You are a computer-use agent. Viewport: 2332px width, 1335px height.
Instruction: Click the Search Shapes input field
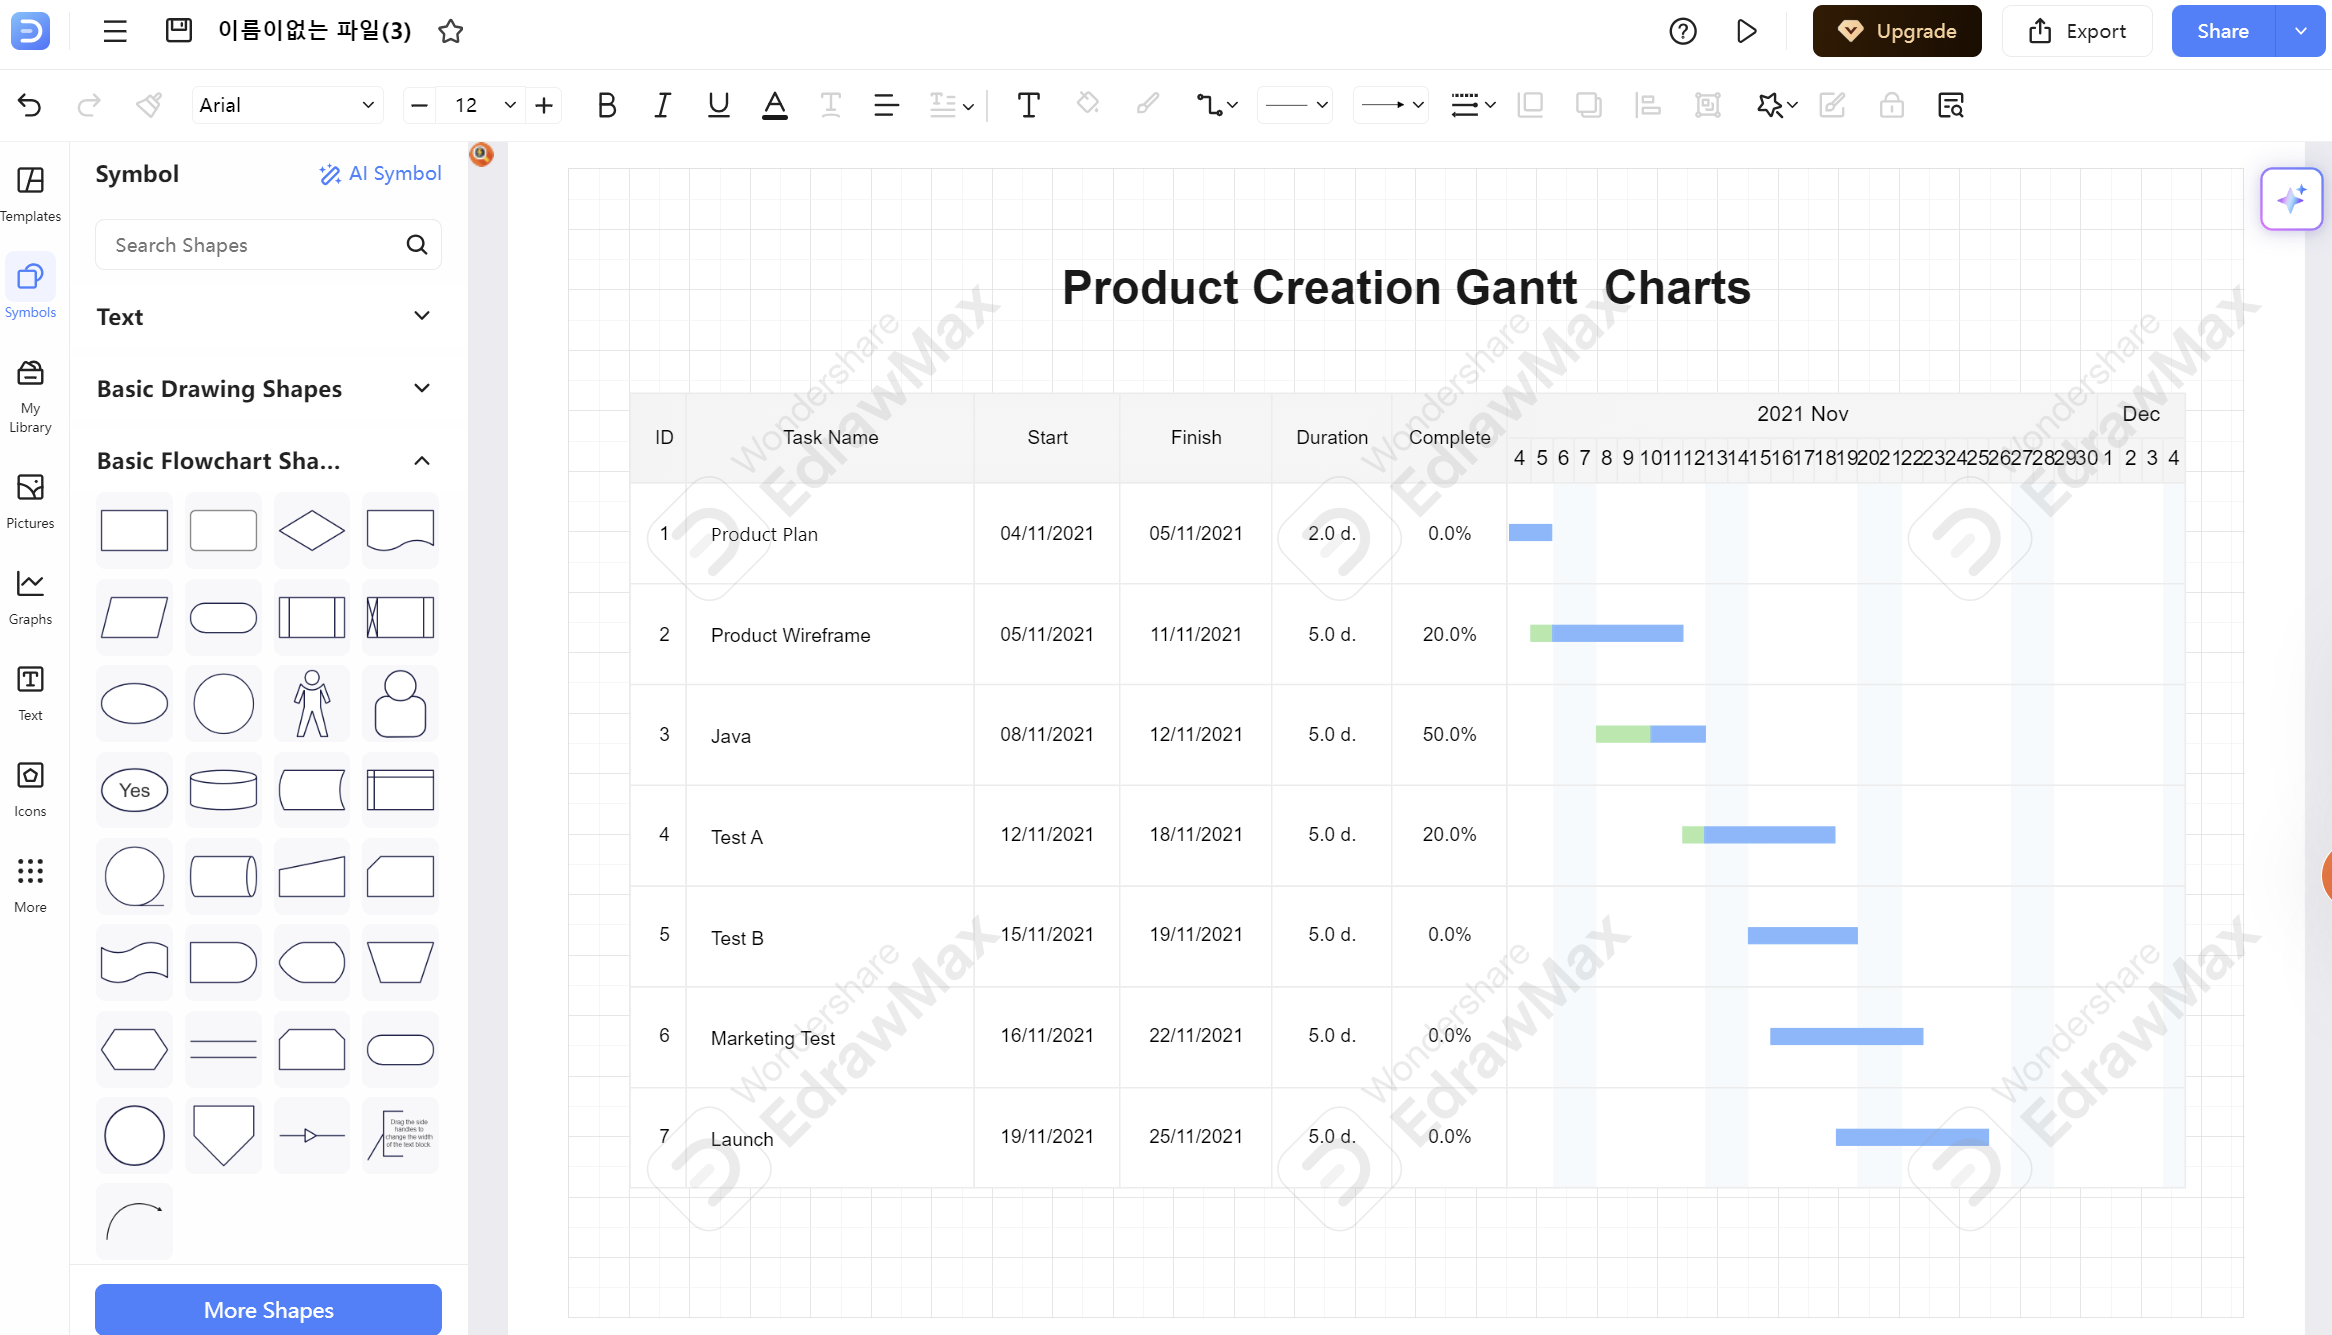(x=268, y=245)
